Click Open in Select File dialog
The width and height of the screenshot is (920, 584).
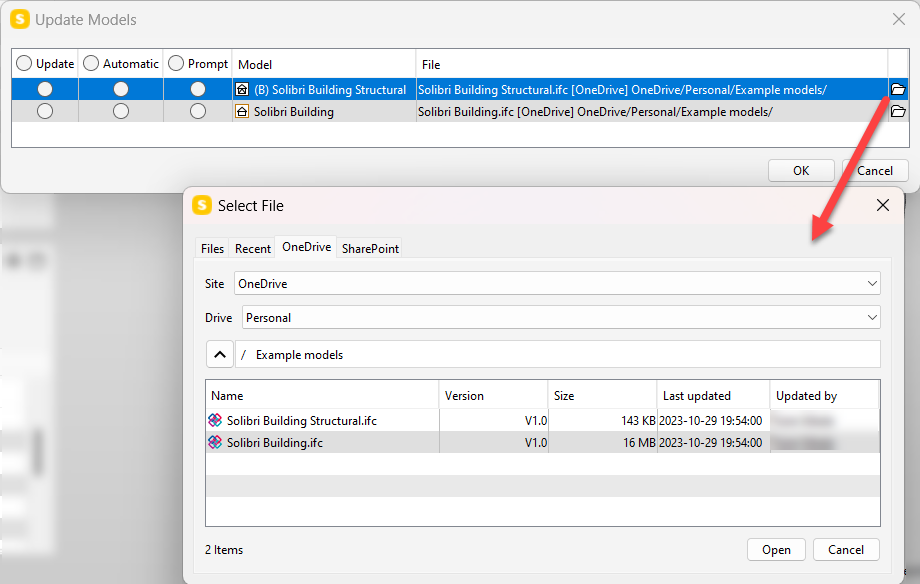click(776, 550)
